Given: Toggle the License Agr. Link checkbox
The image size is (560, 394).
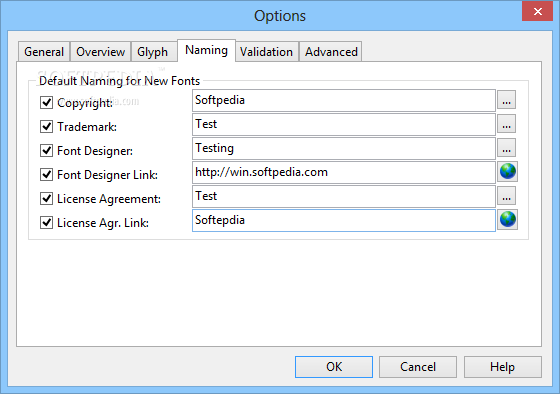Looking at the screenshot, I should point(46,223).
